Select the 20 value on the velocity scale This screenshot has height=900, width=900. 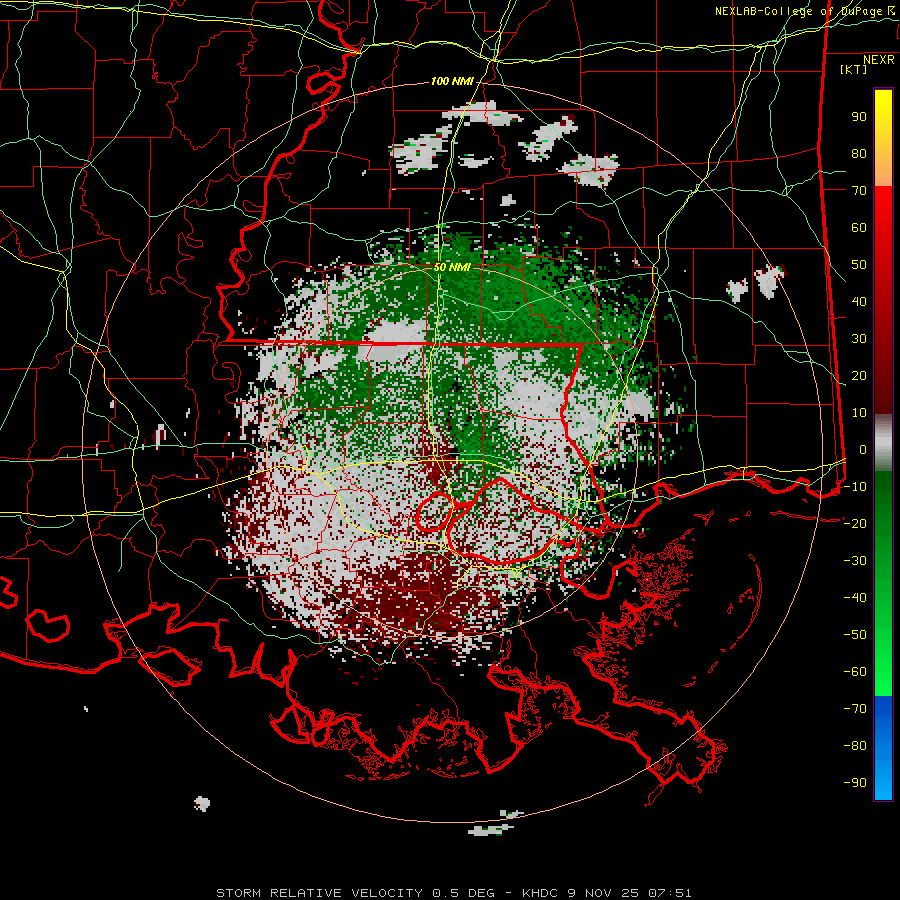(x=859, y=375)
